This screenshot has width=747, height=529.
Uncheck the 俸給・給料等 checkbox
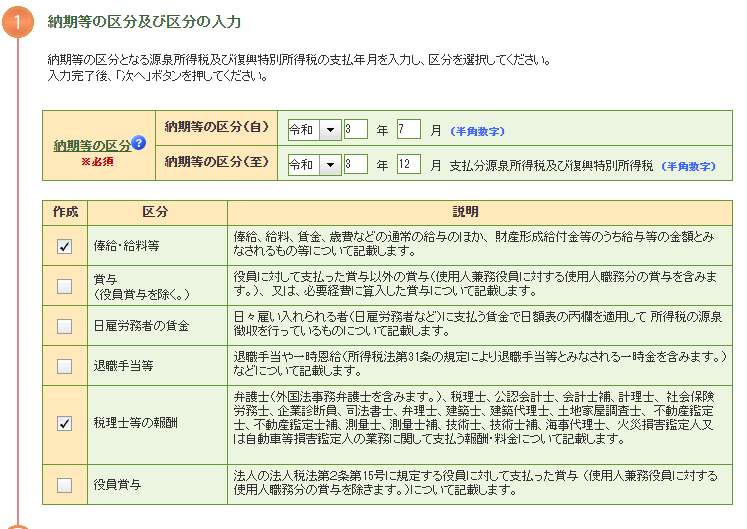point(64,246)
